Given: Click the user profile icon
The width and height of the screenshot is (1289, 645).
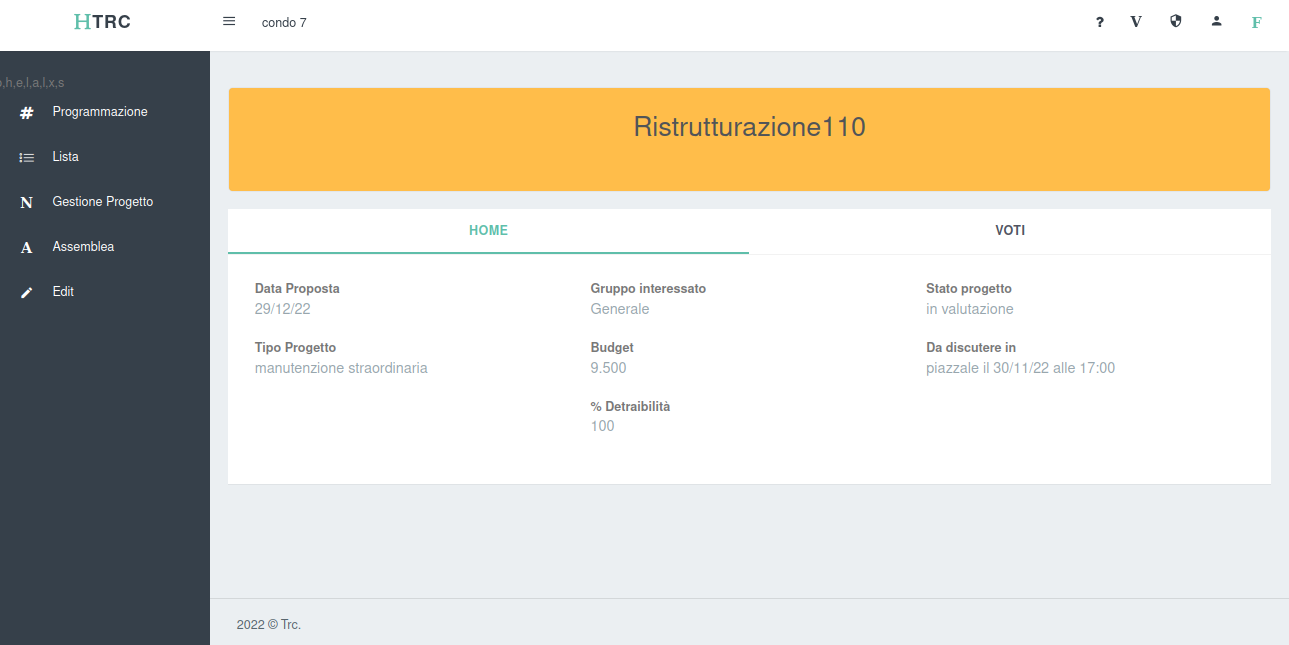Looking at the screenshot, I should pos(1216,21).
